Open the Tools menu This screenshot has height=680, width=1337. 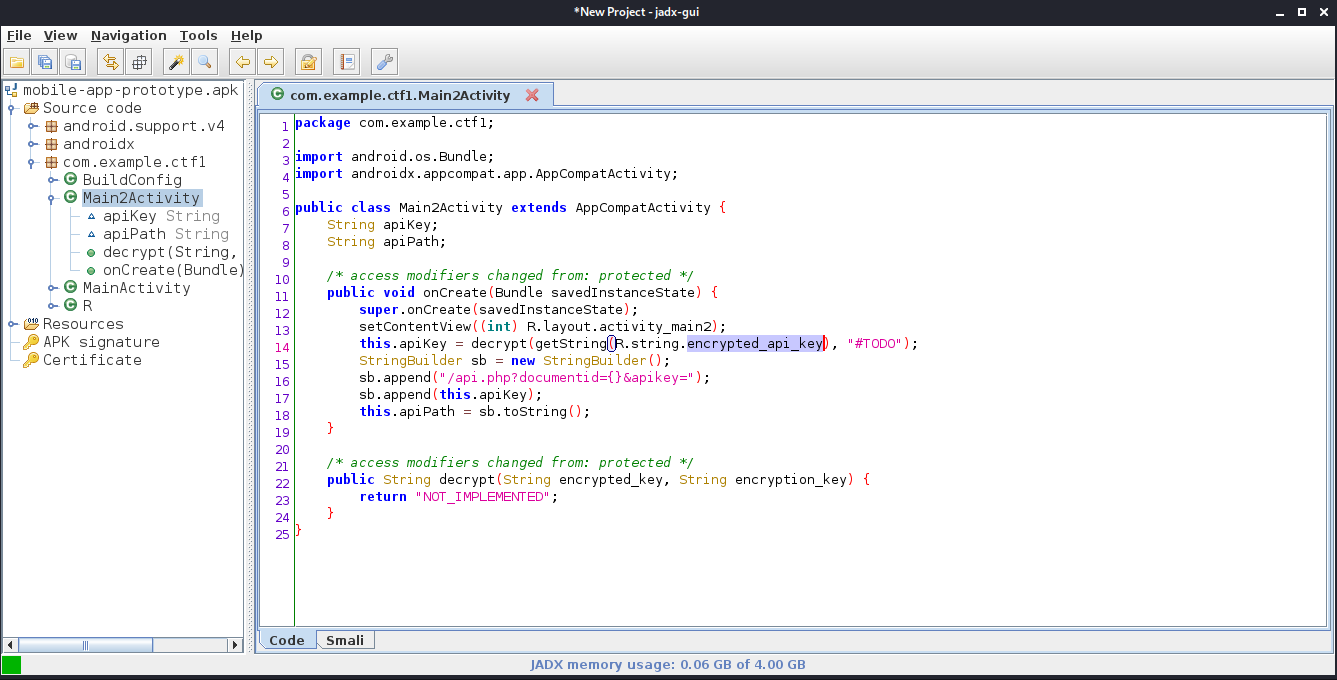tap(198, 35)
